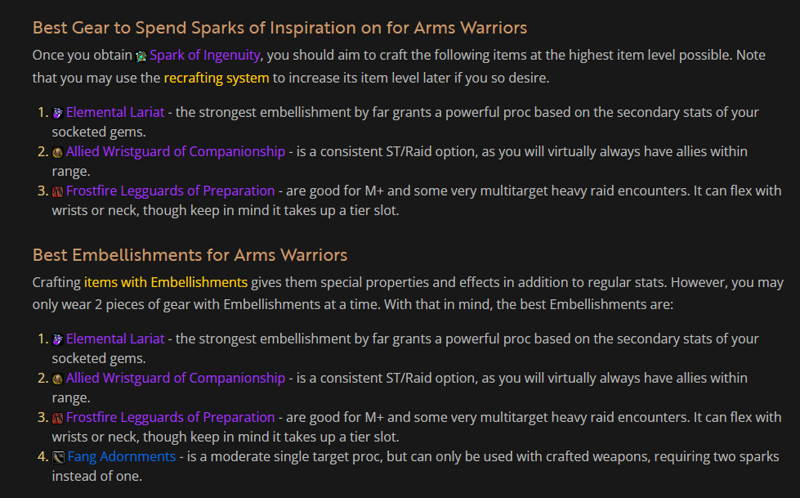Click Allied Wristguard icon in Best Embellishments list

pyautogui.click(x=58, y=379)
